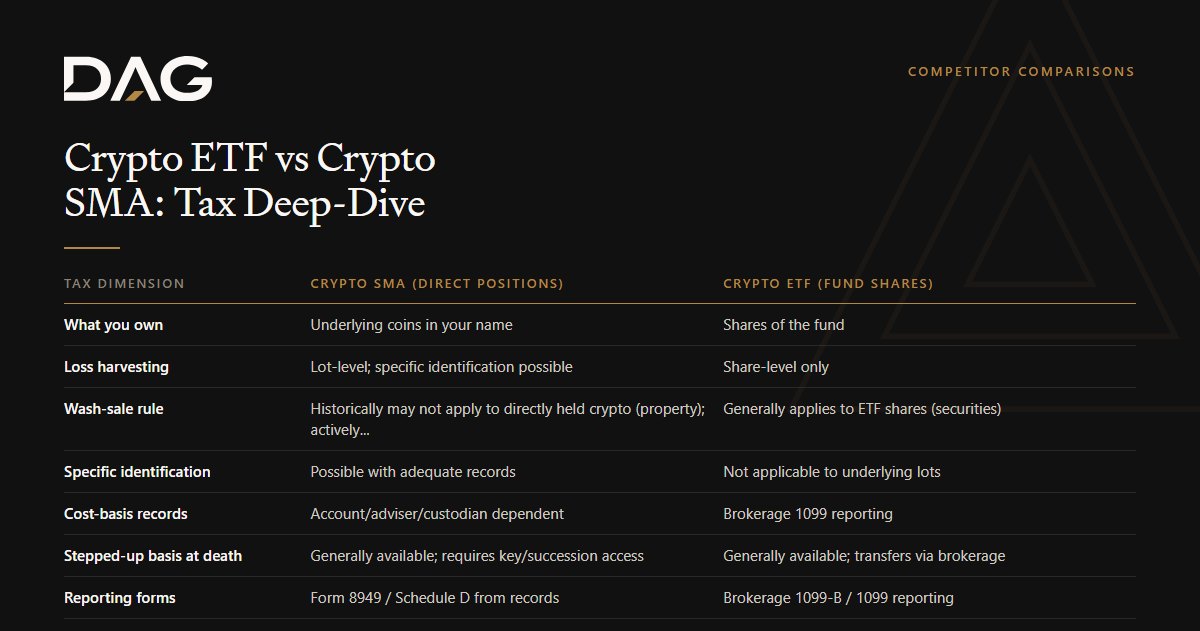Select 'Stepped-up basis at death' row label
The width and height of the screenshot is (1200, 631).
click(x=153, y=556)
